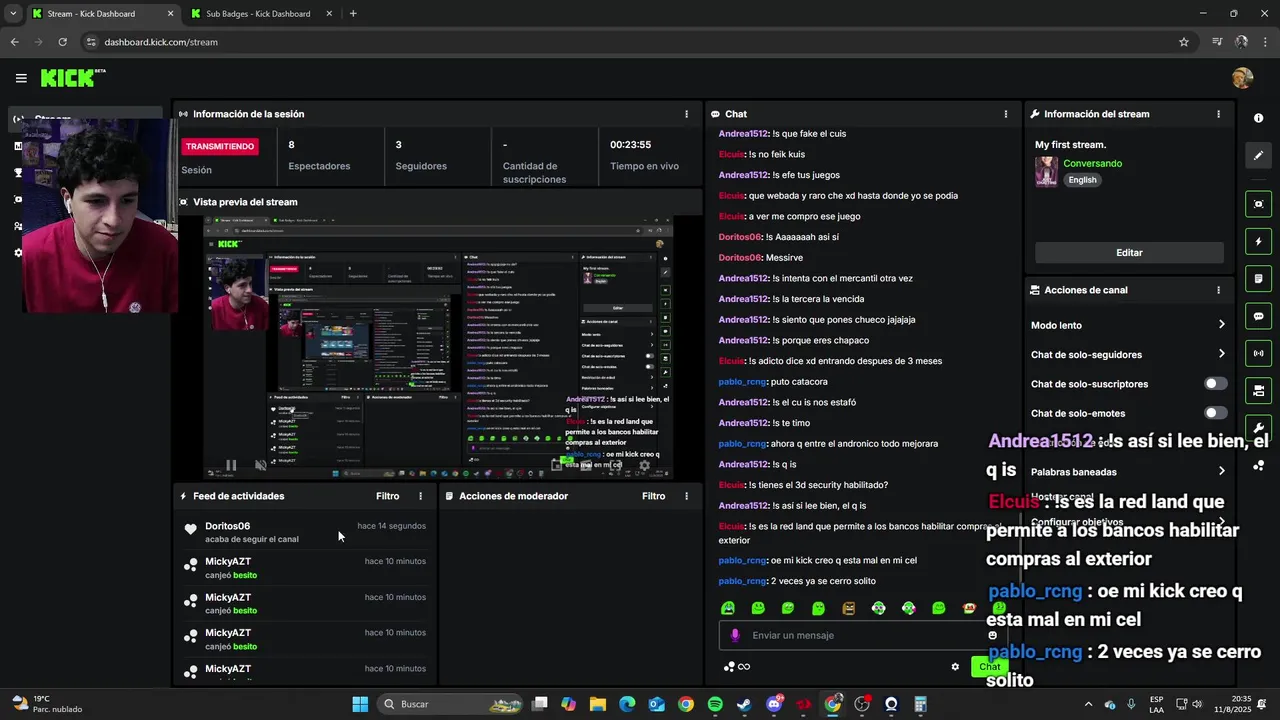The width and height of the screenshot is (1280, 720).
Task: Open Información de la sesión options menu
Action: [686, 114]
